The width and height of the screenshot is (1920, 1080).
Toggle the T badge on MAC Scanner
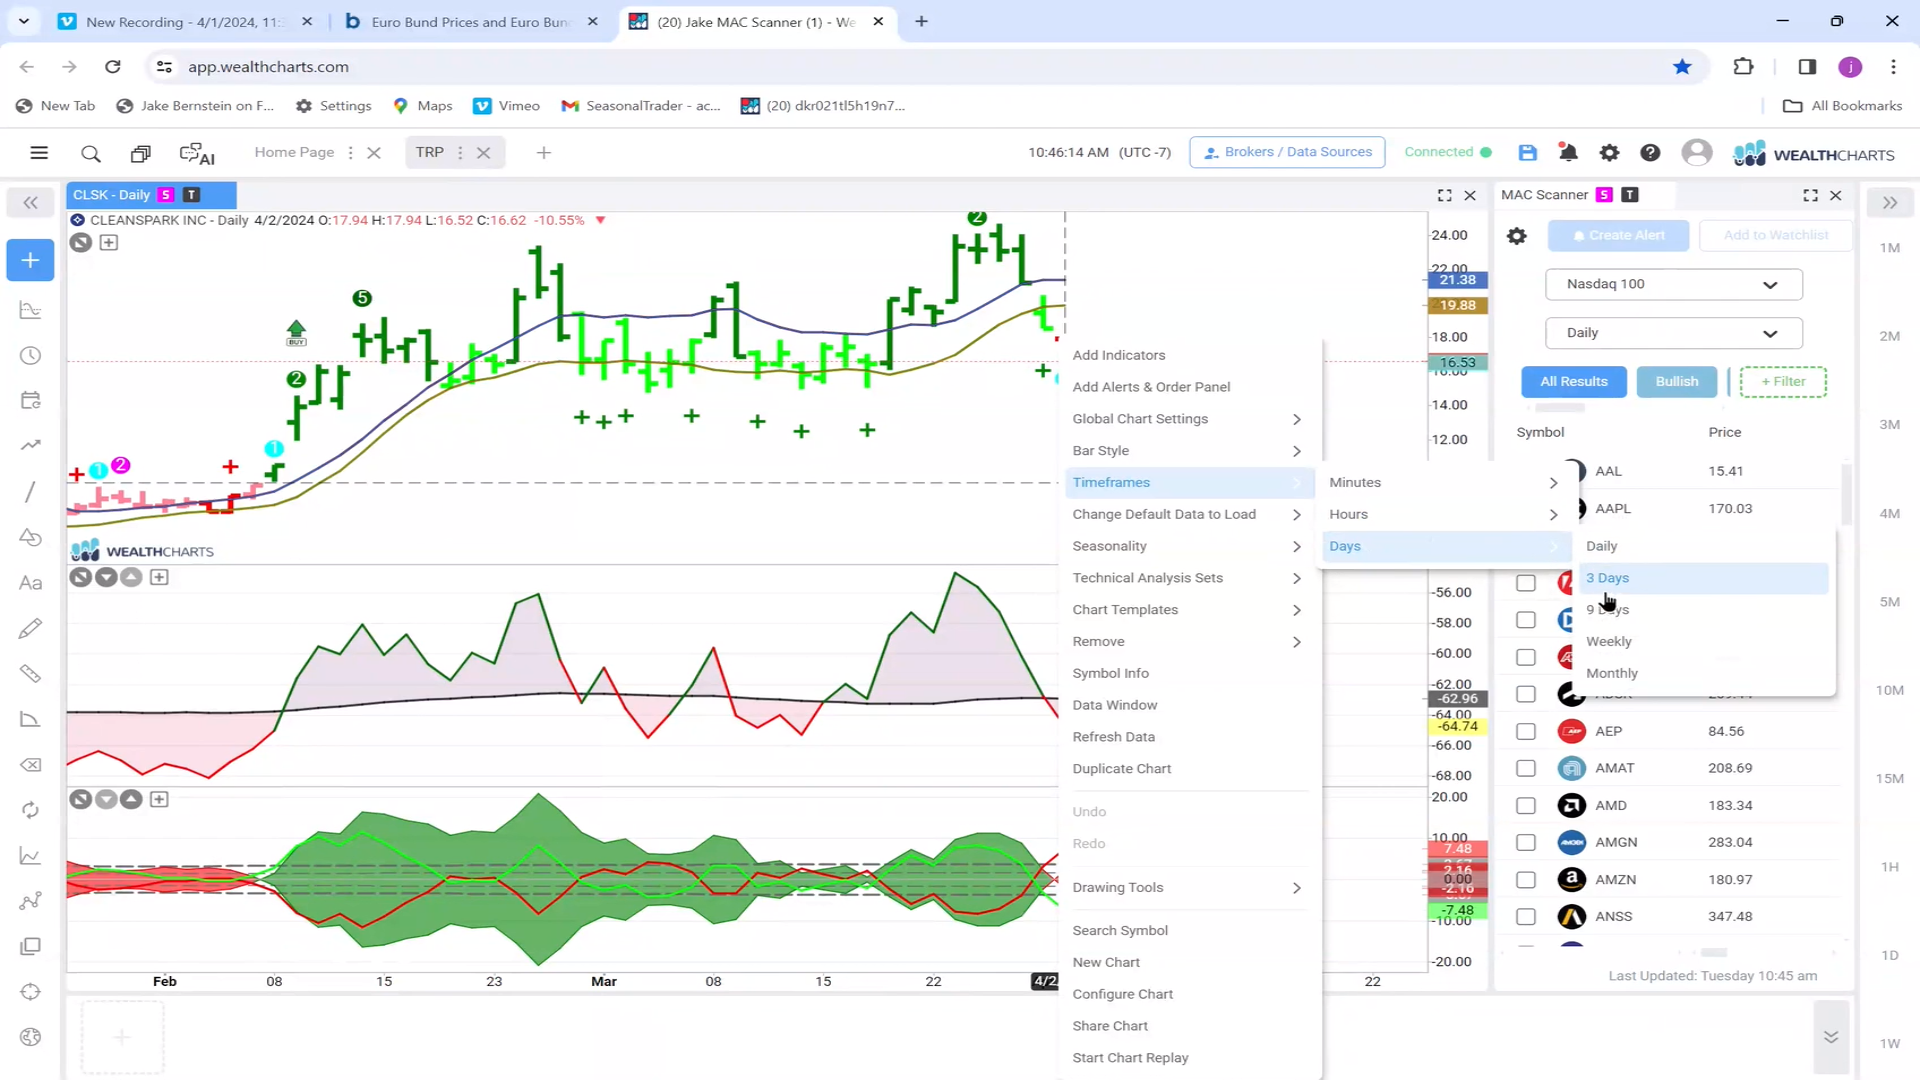pos(1630,195)
